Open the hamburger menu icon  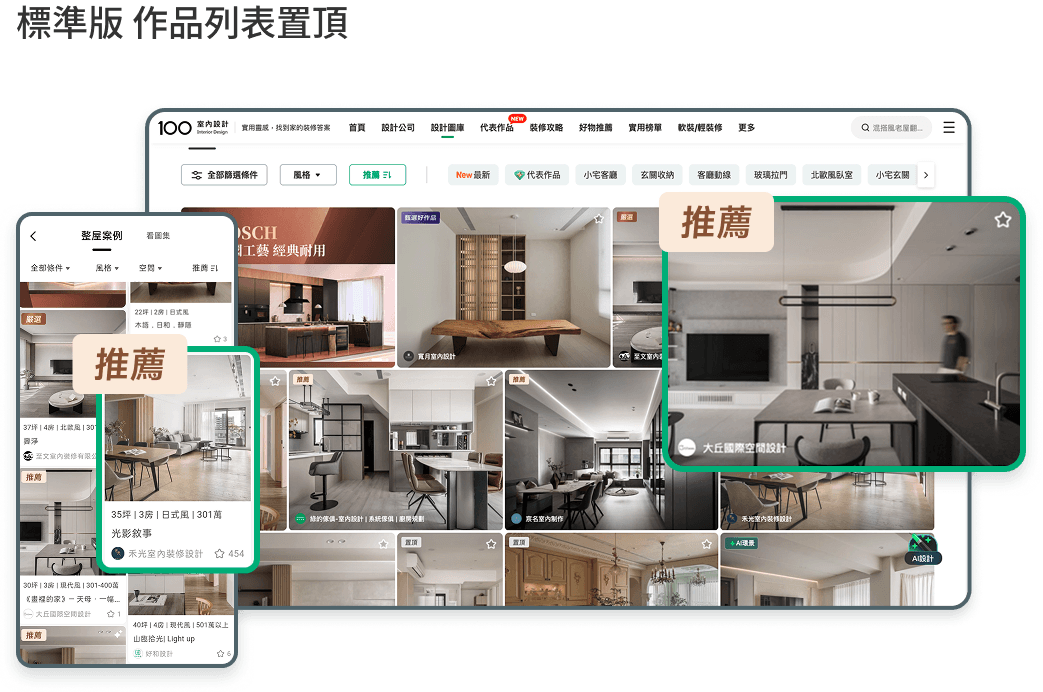pyautogui.click(x=949, y=128)
